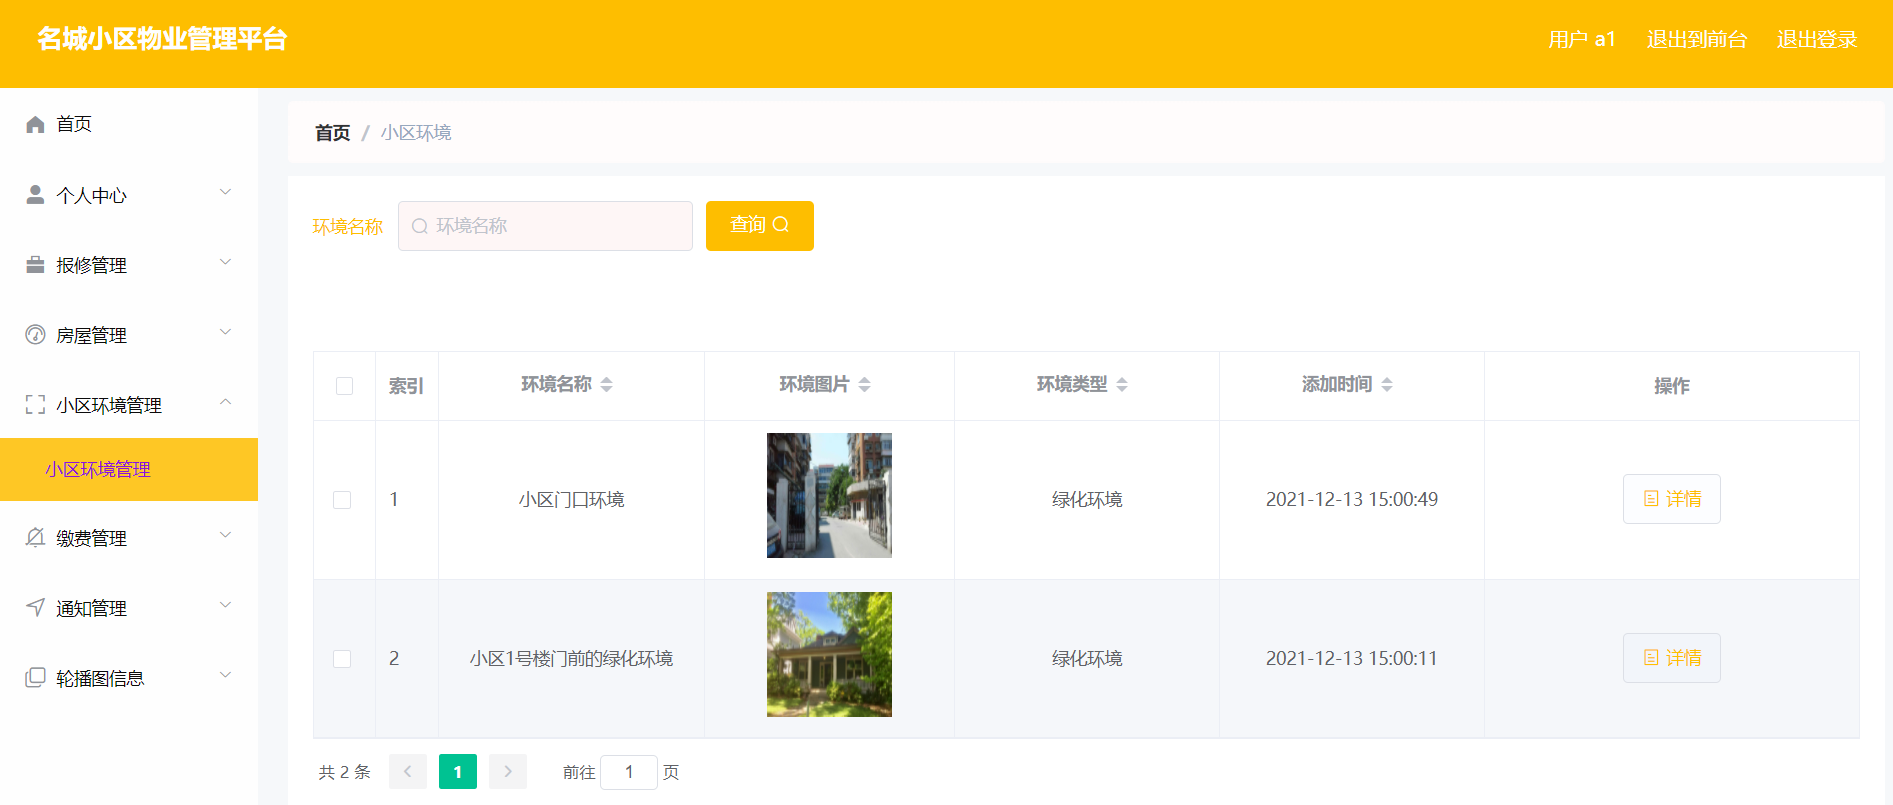Click 用户 a1 in the header

pyautogui.click(x=1582, y=40)
